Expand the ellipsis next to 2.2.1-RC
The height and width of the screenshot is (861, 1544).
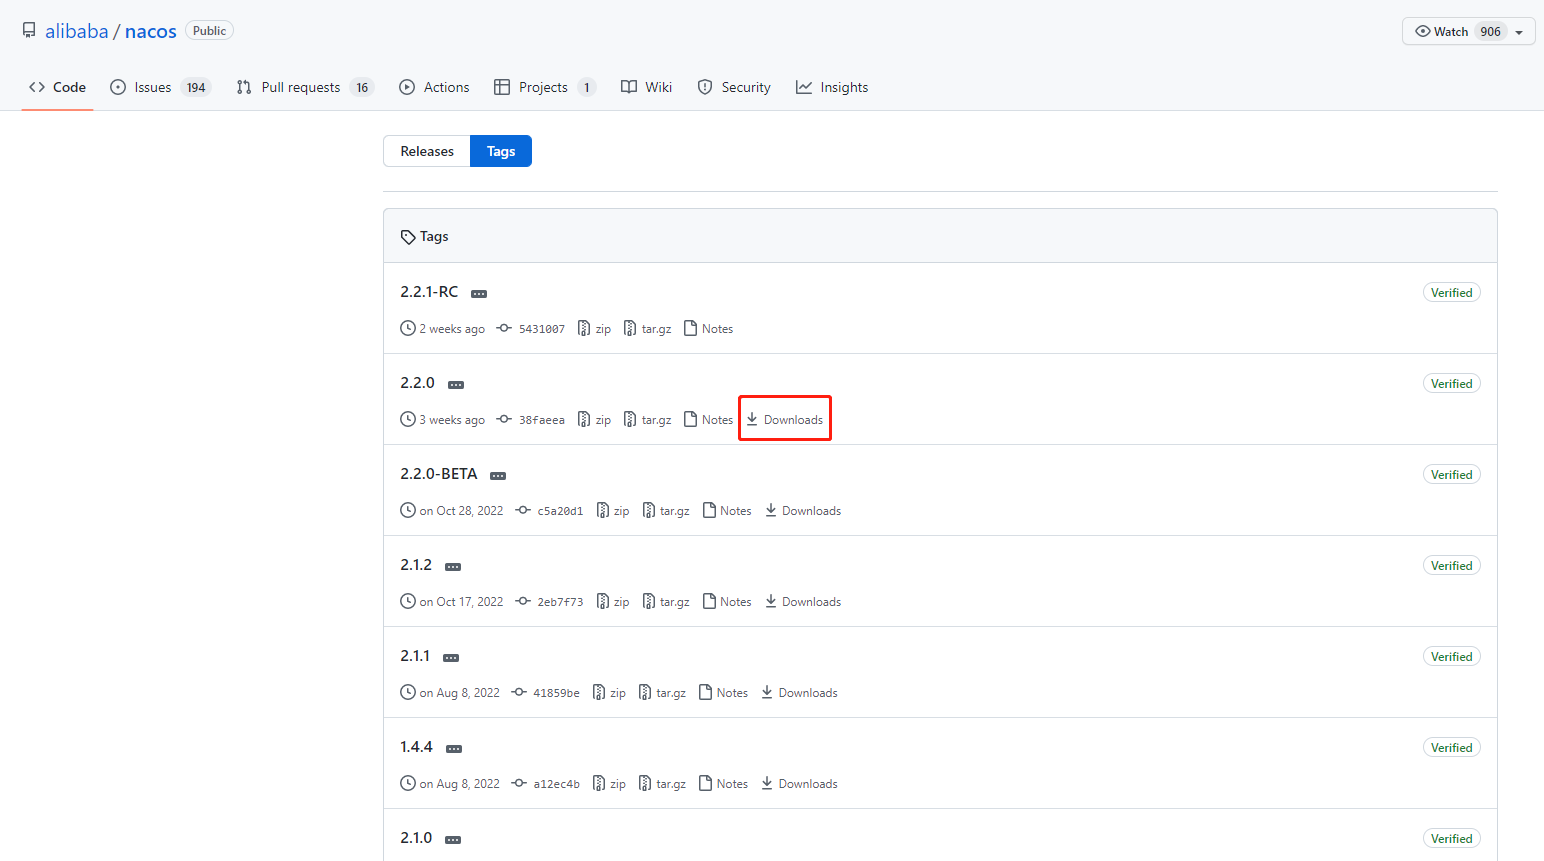coord(479,294)
